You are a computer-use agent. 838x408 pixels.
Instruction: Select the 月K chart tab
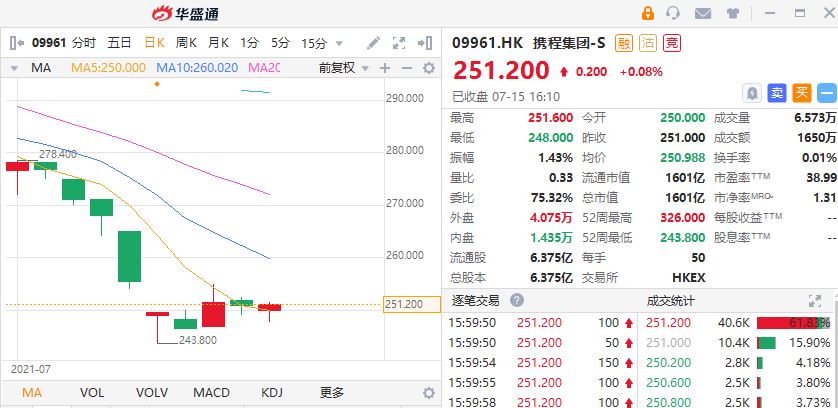[x=218, y=43]
